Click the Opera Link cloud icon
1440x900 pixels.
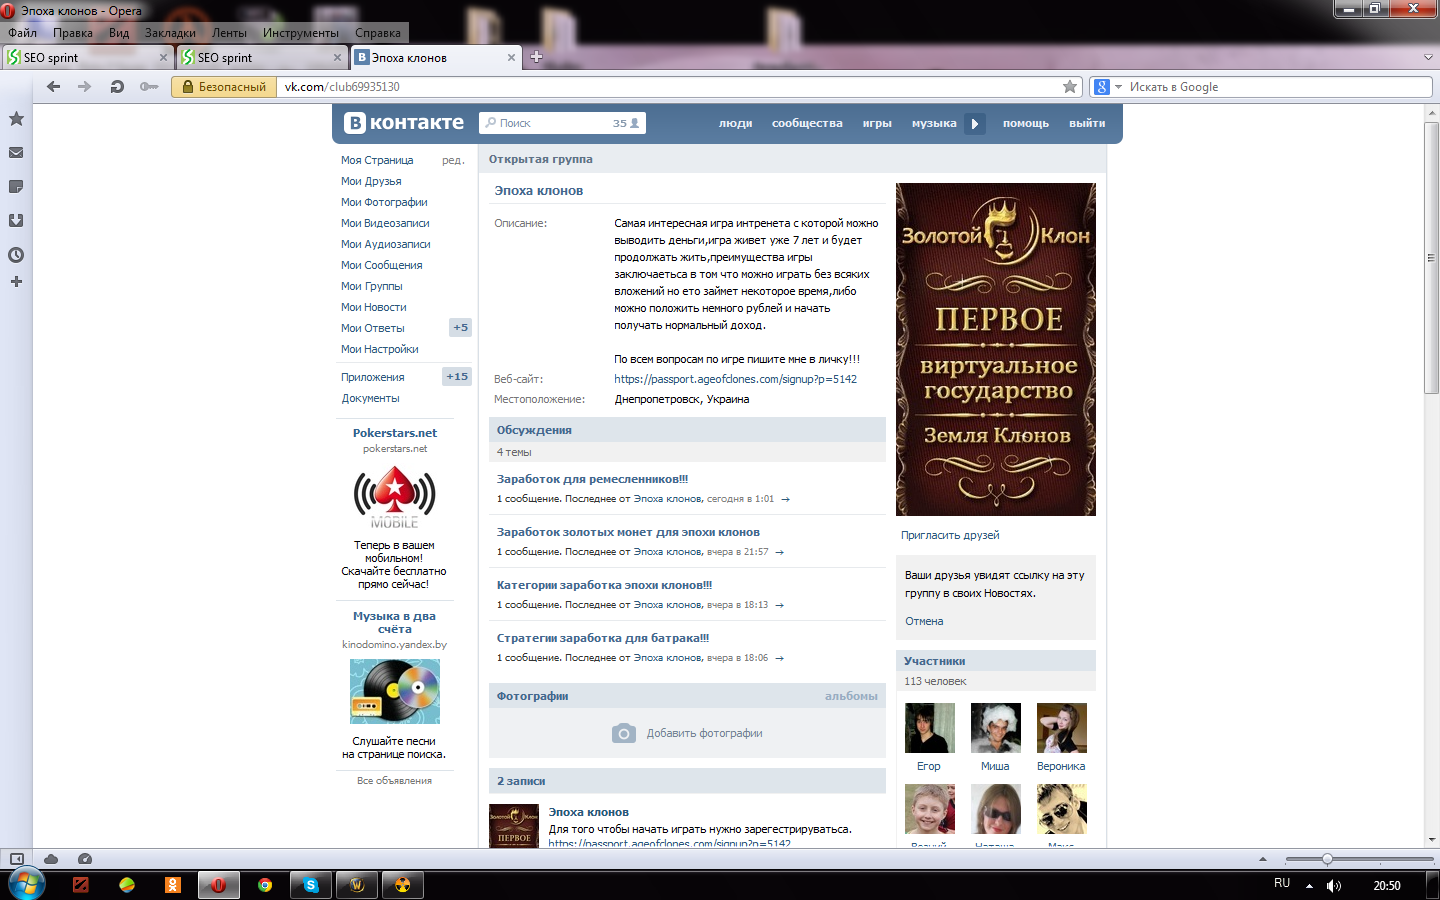[x=51, y=859]
